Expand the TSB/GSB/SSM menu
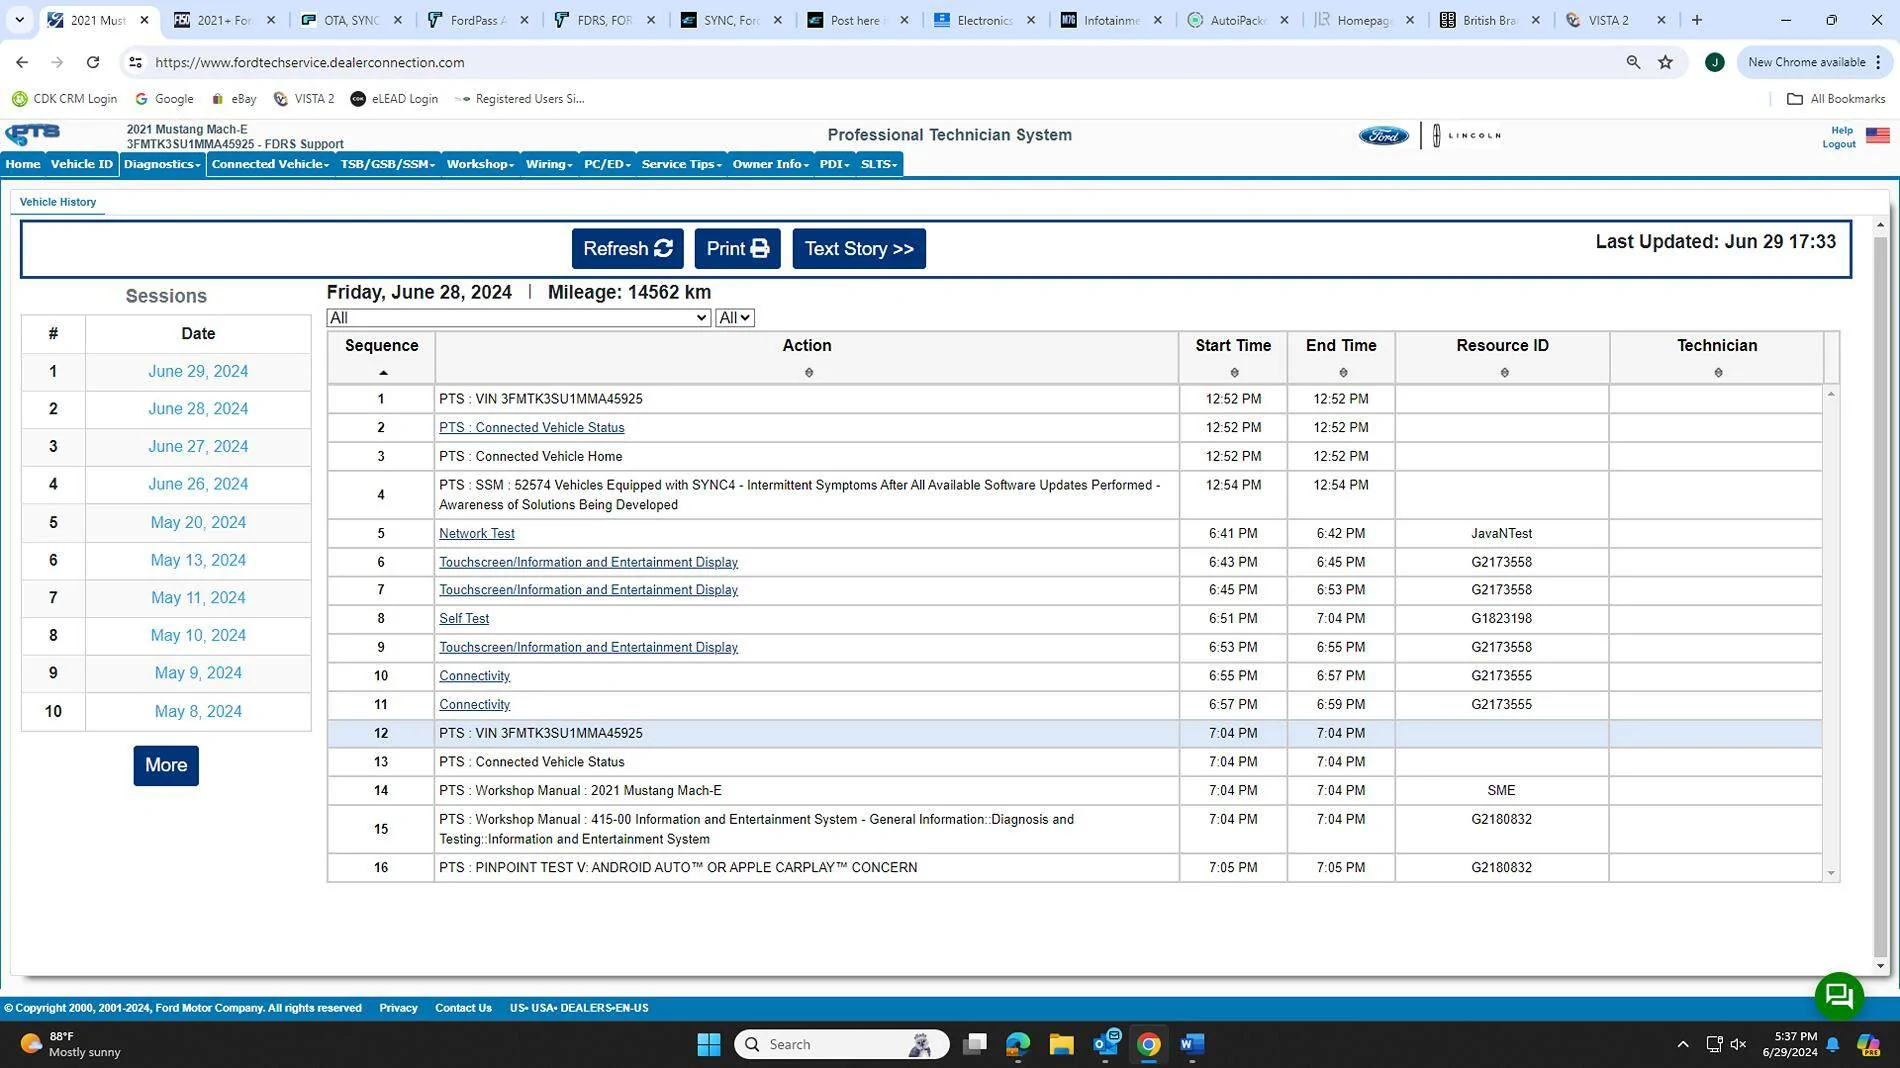 387,164
